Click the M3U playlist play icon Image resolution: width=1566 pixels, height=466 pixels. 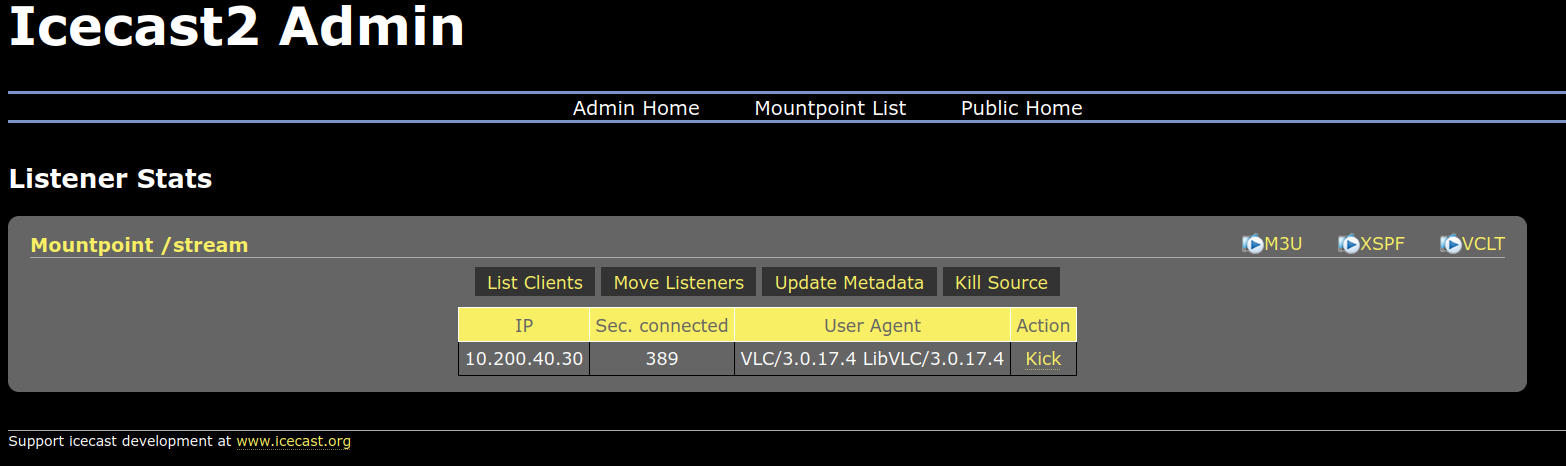1253,244
